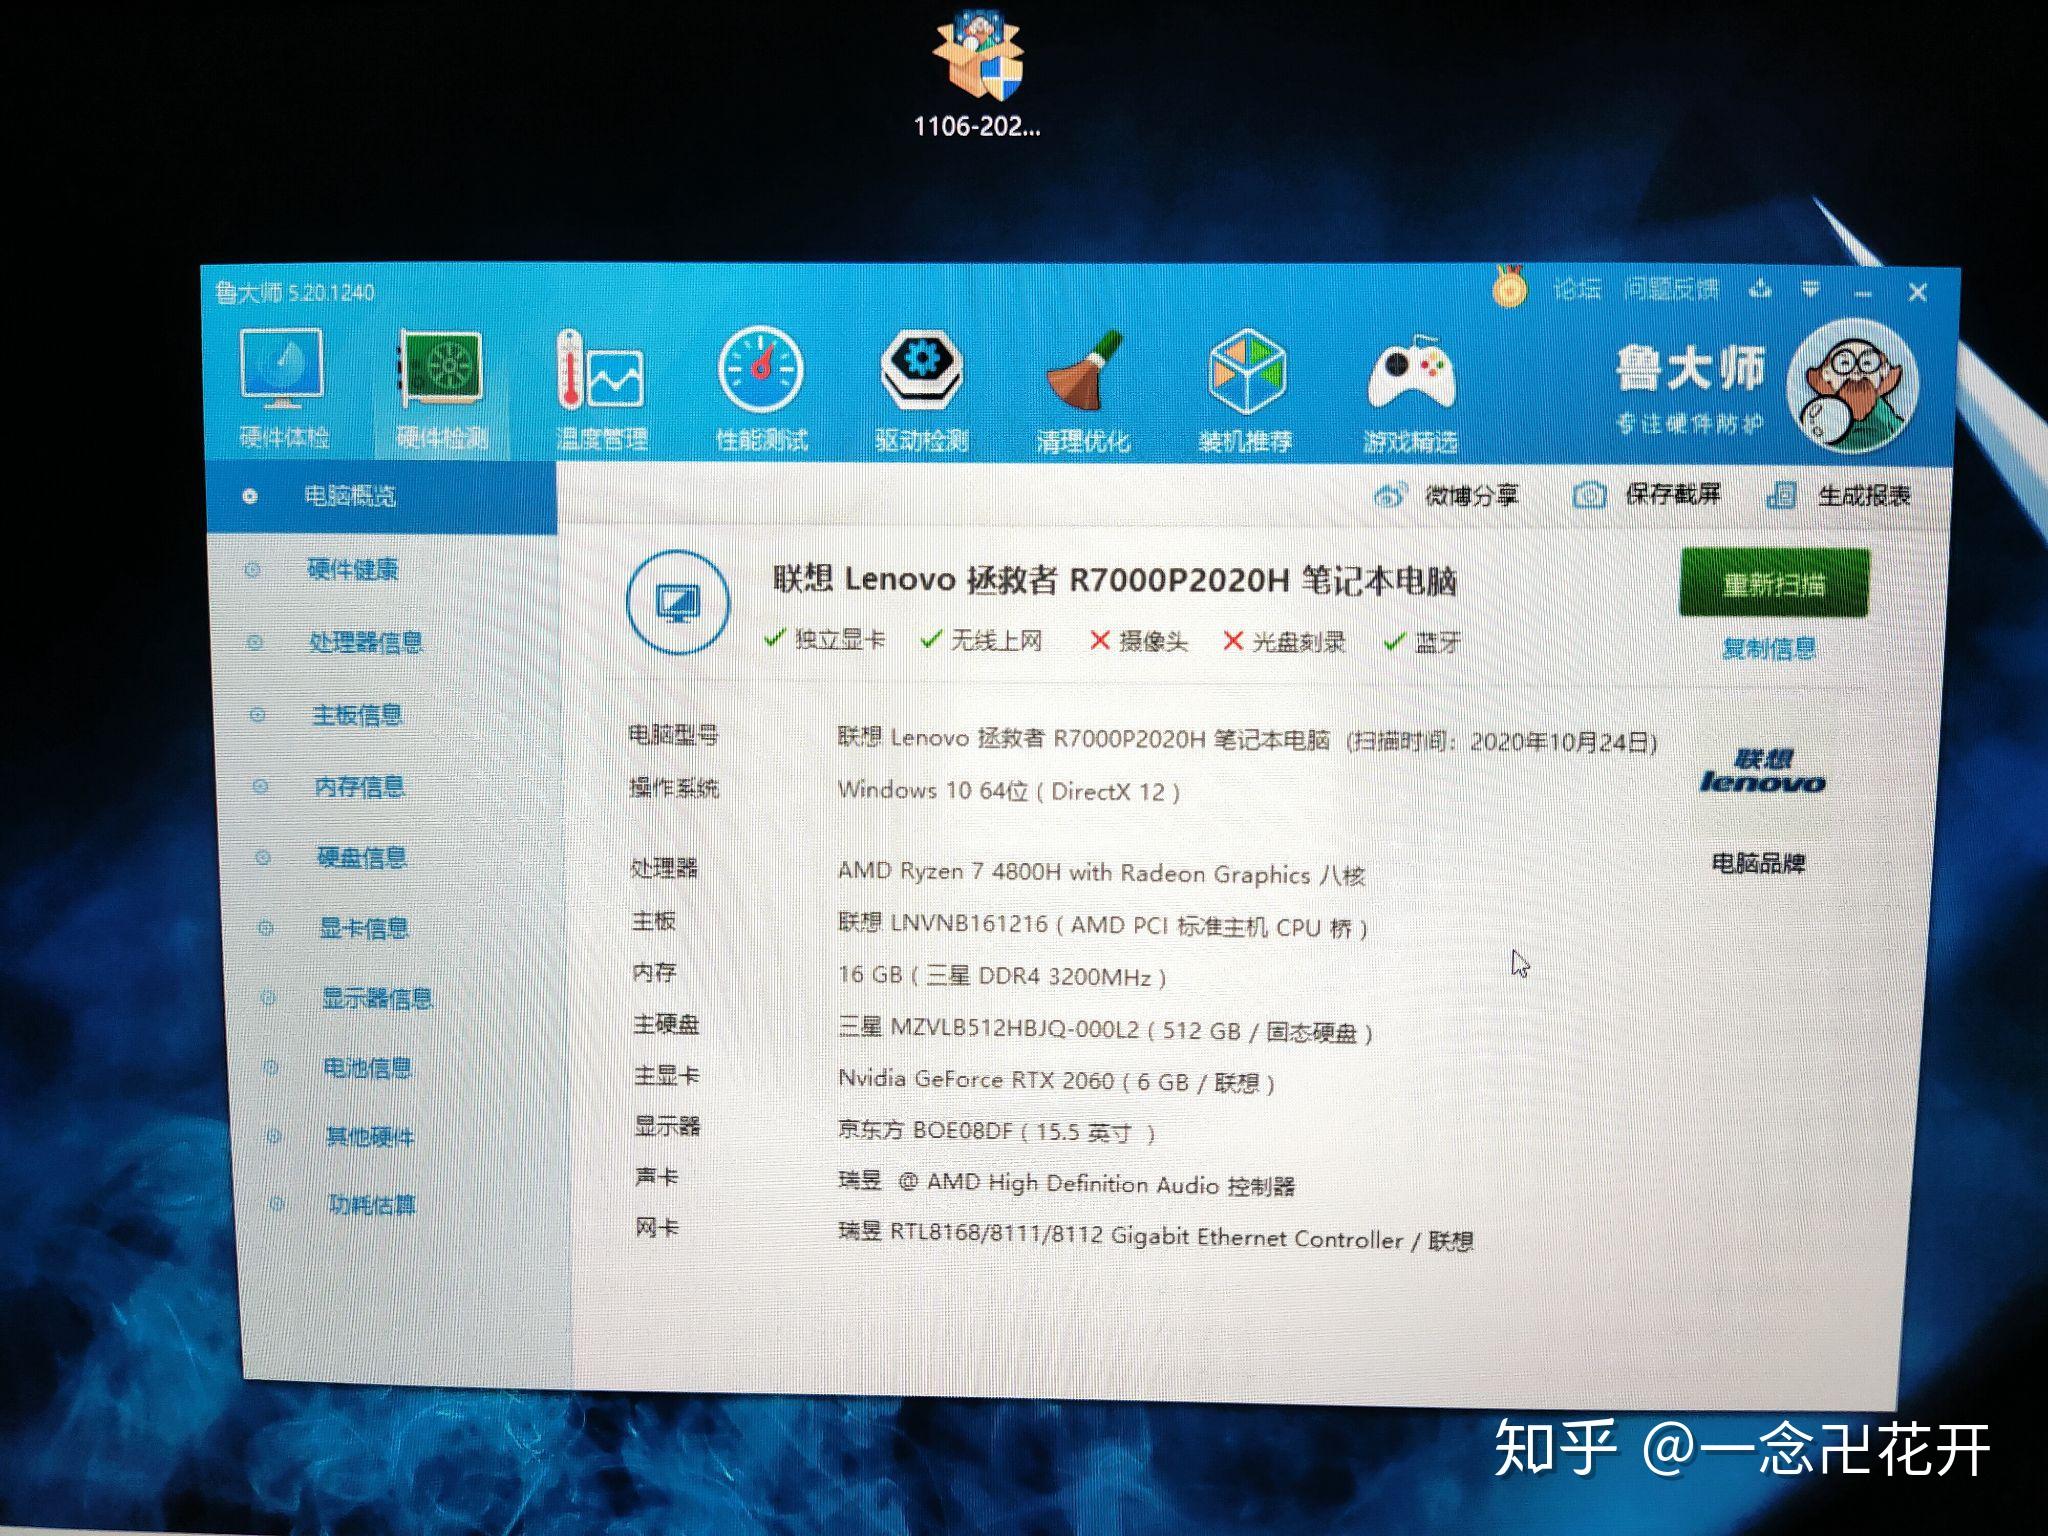Close the 鲁大师 window

[1917, 292]
